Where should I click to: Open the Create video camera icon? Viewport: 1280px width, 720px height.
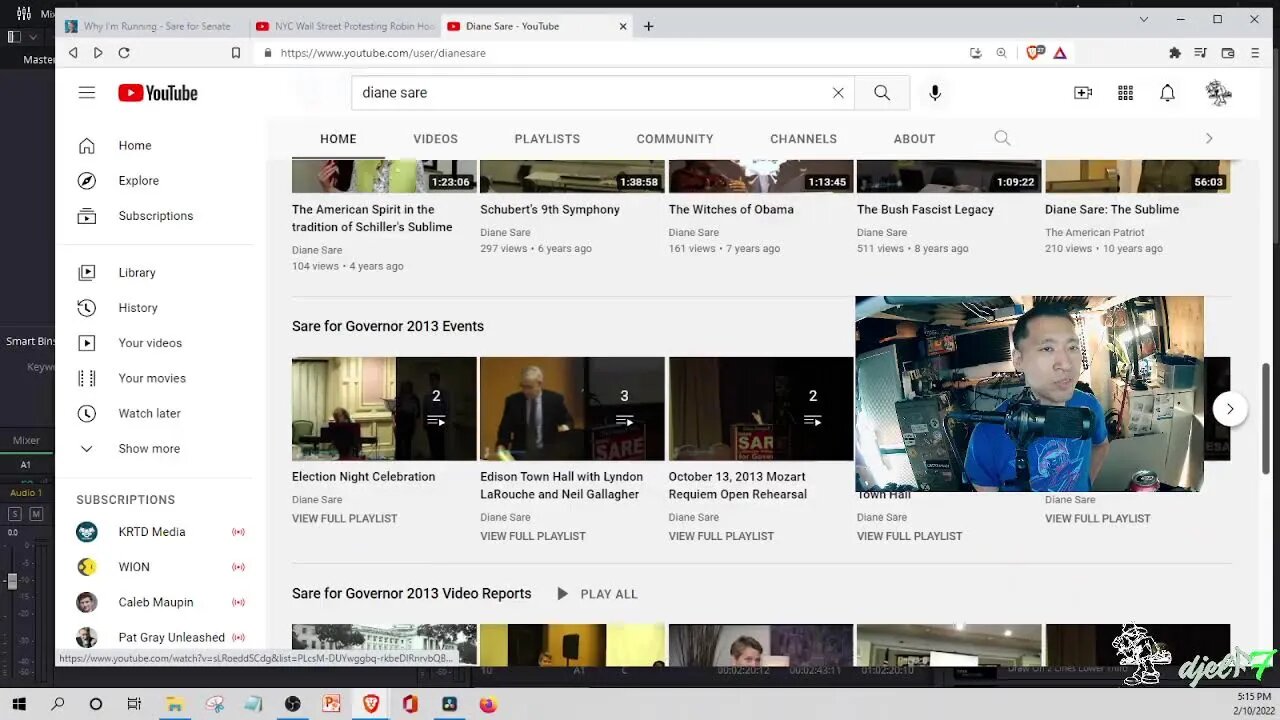click(1083, 93)
